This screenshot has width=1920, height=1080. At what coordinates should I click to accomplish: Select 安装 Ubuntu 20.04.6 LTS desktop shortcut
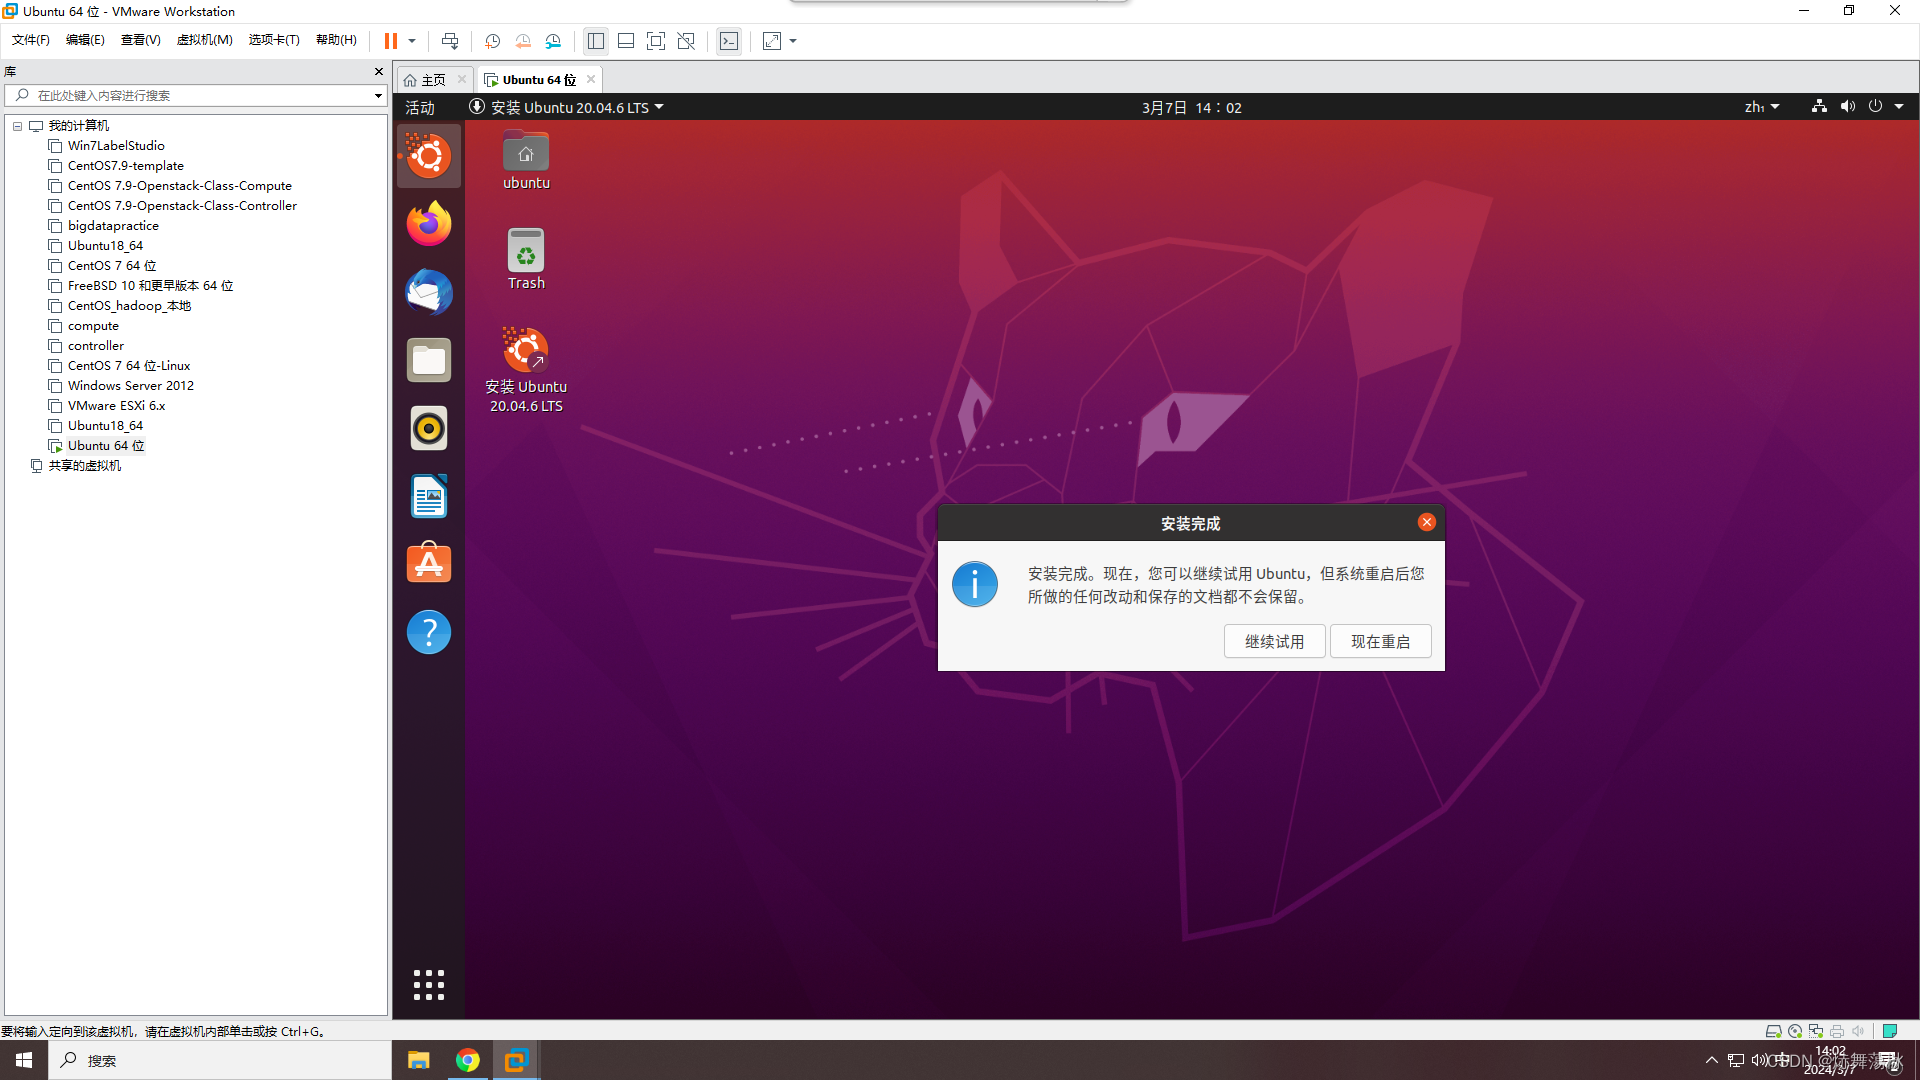(x=526, y=370)
